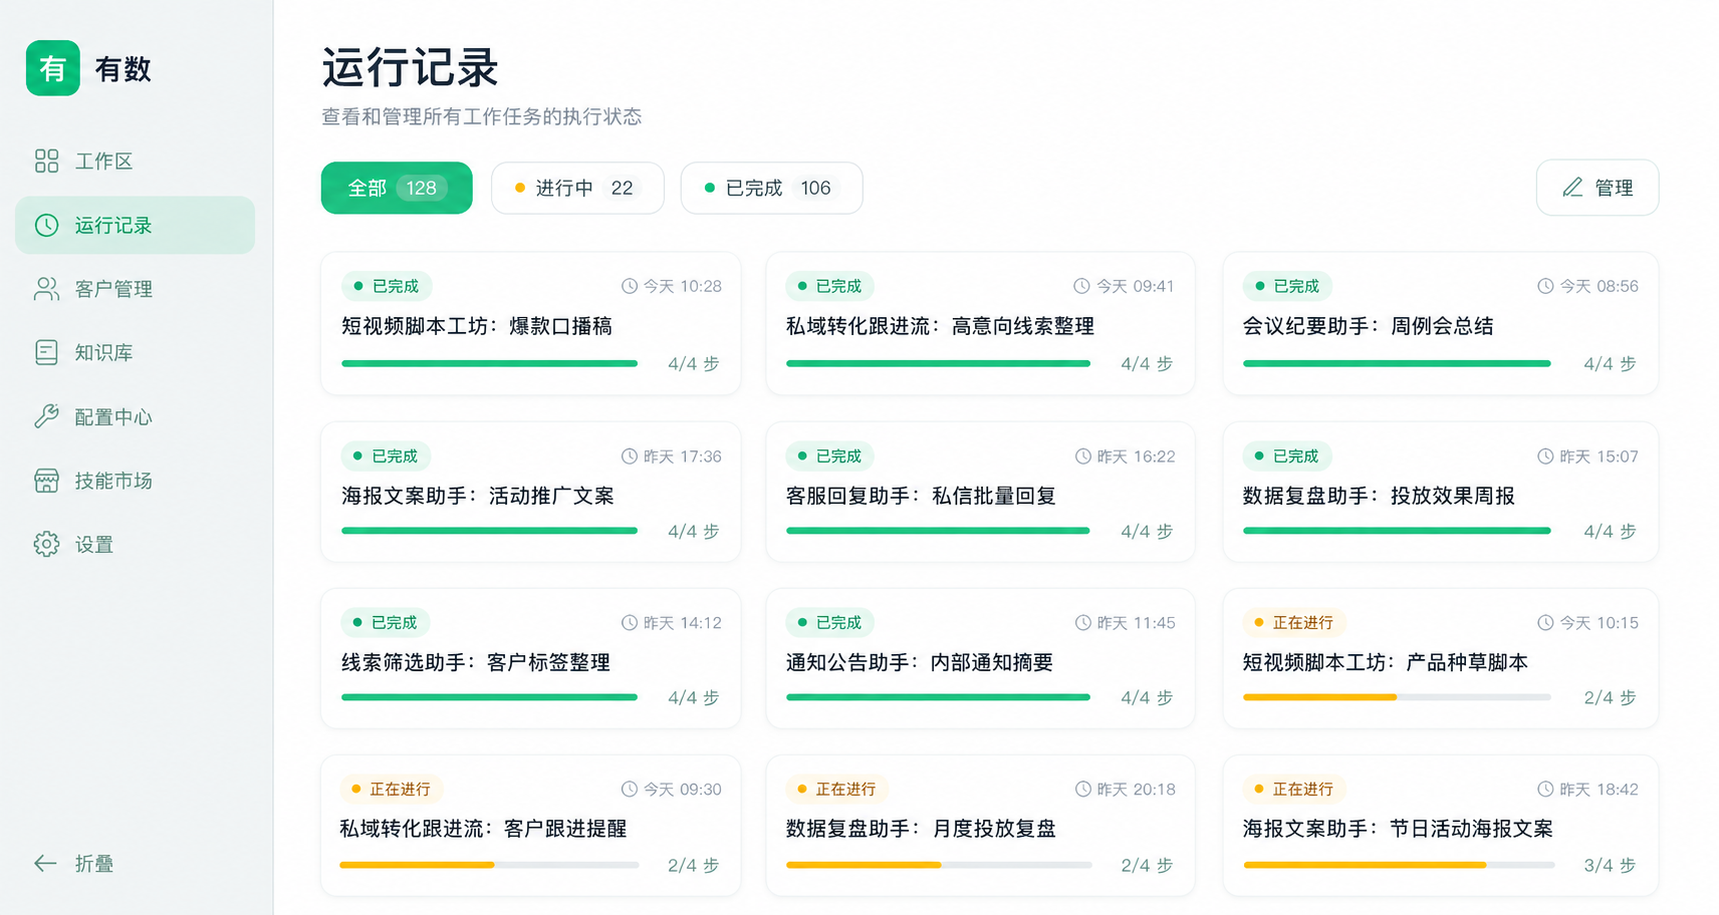Open 客服回复助手：私信批量回复 record
The width and height of the screenshot is (1719, 915).
980,491
